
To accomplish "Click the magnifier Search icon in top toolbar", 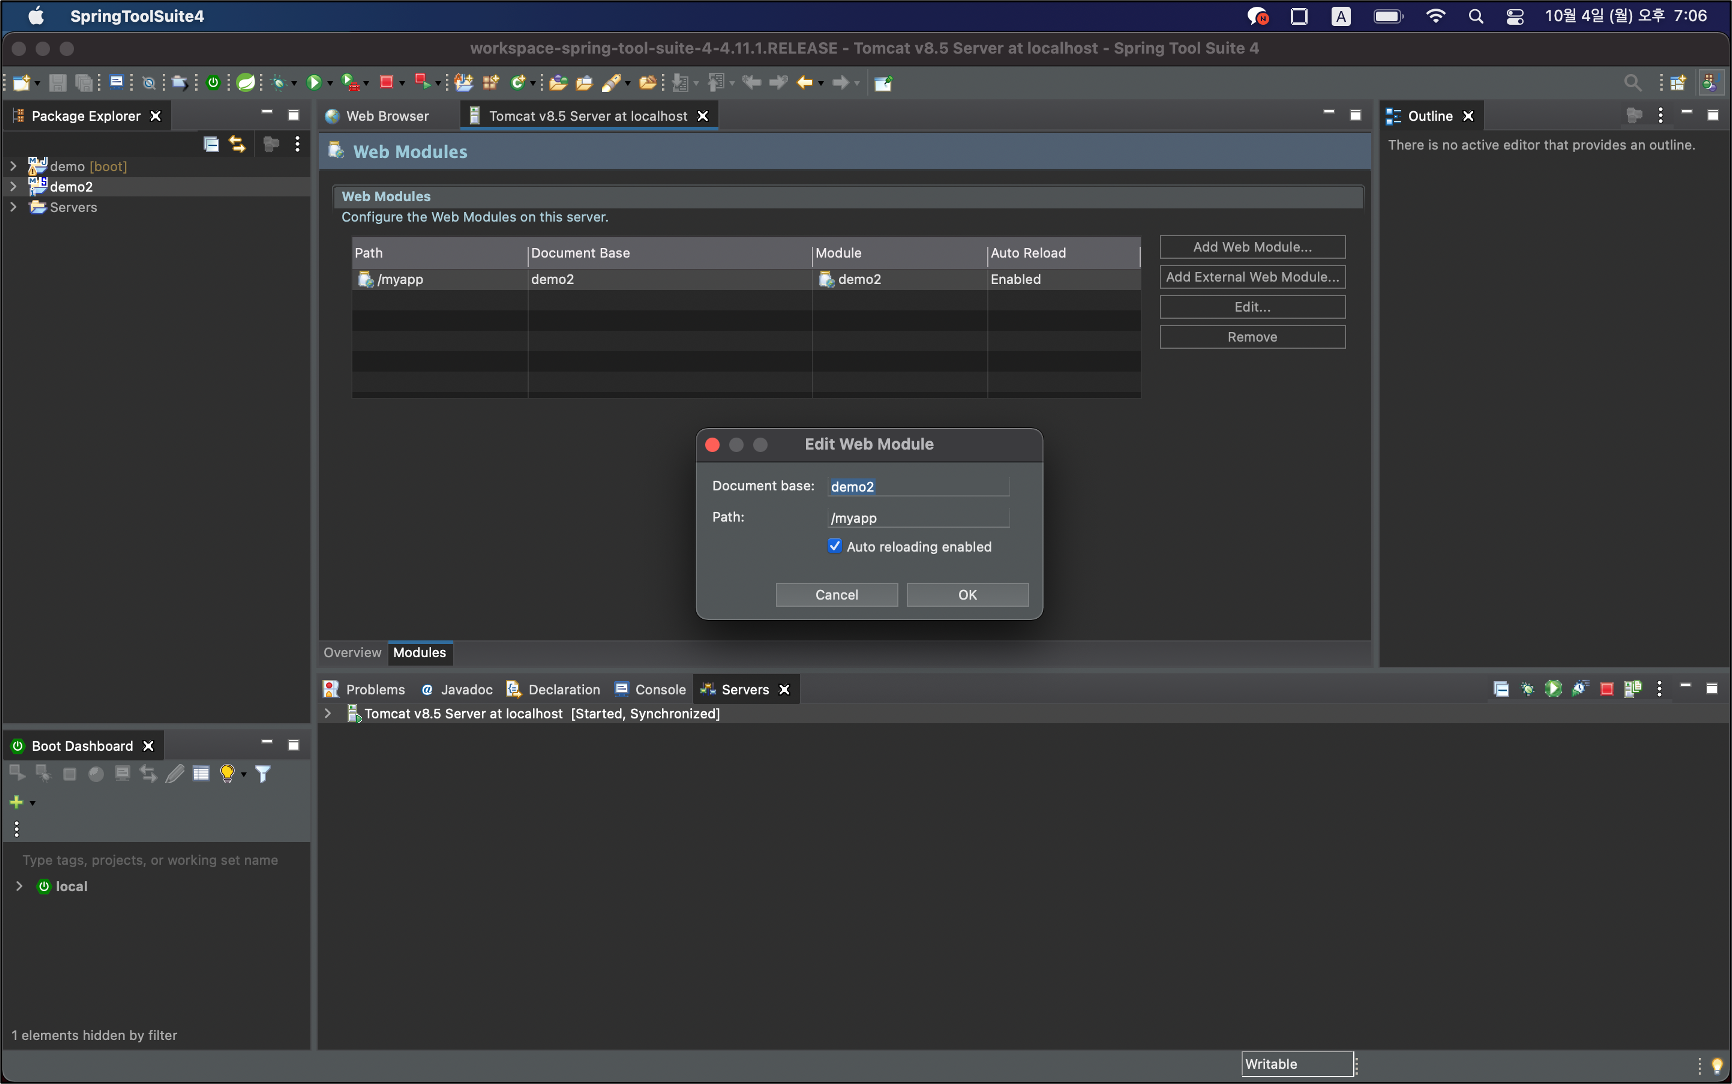I will click(1632, 83).
